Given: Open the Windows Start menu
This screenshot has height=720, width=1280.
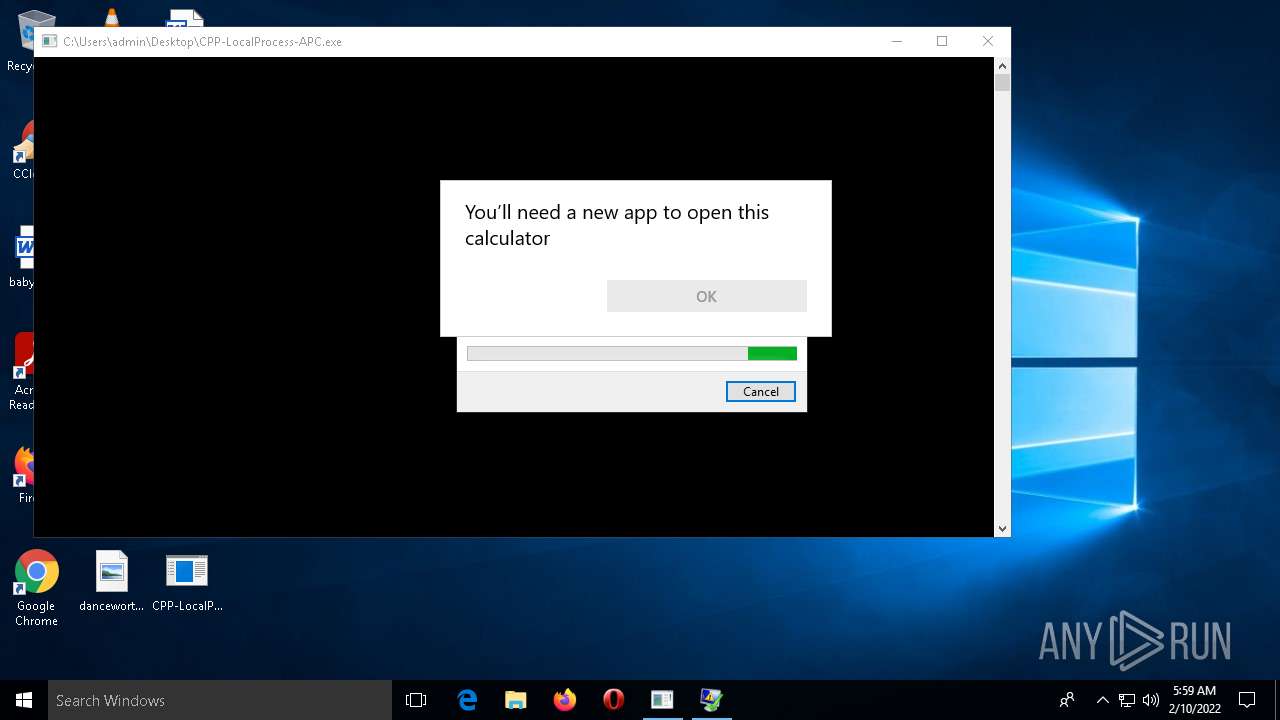Looking at the screenshot, I should click(24, 700).
